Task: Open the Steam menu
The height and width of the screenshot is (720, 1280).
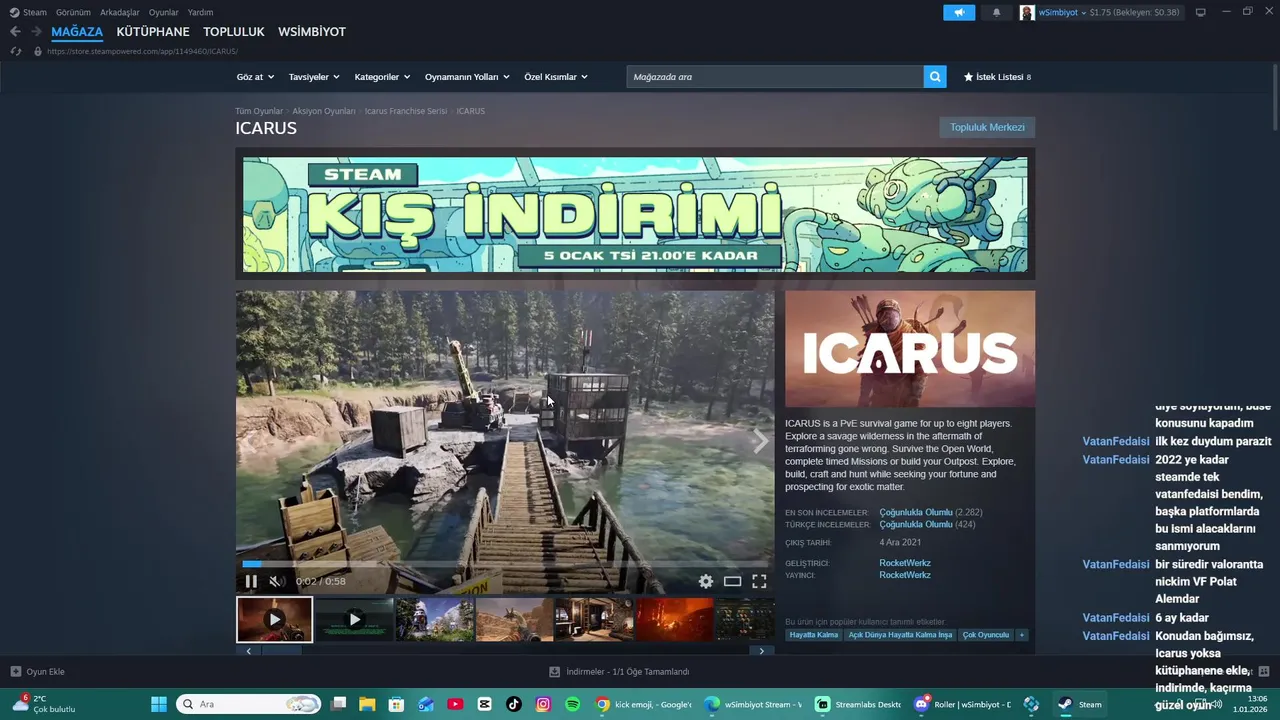Action: click(x=29, y=12)
